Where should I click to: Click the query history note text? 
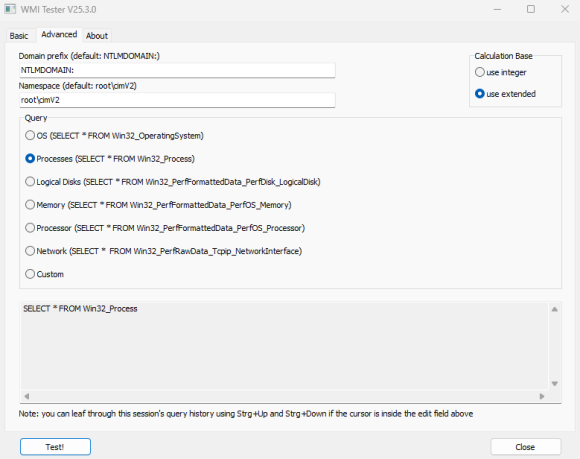tap(246, 414)
